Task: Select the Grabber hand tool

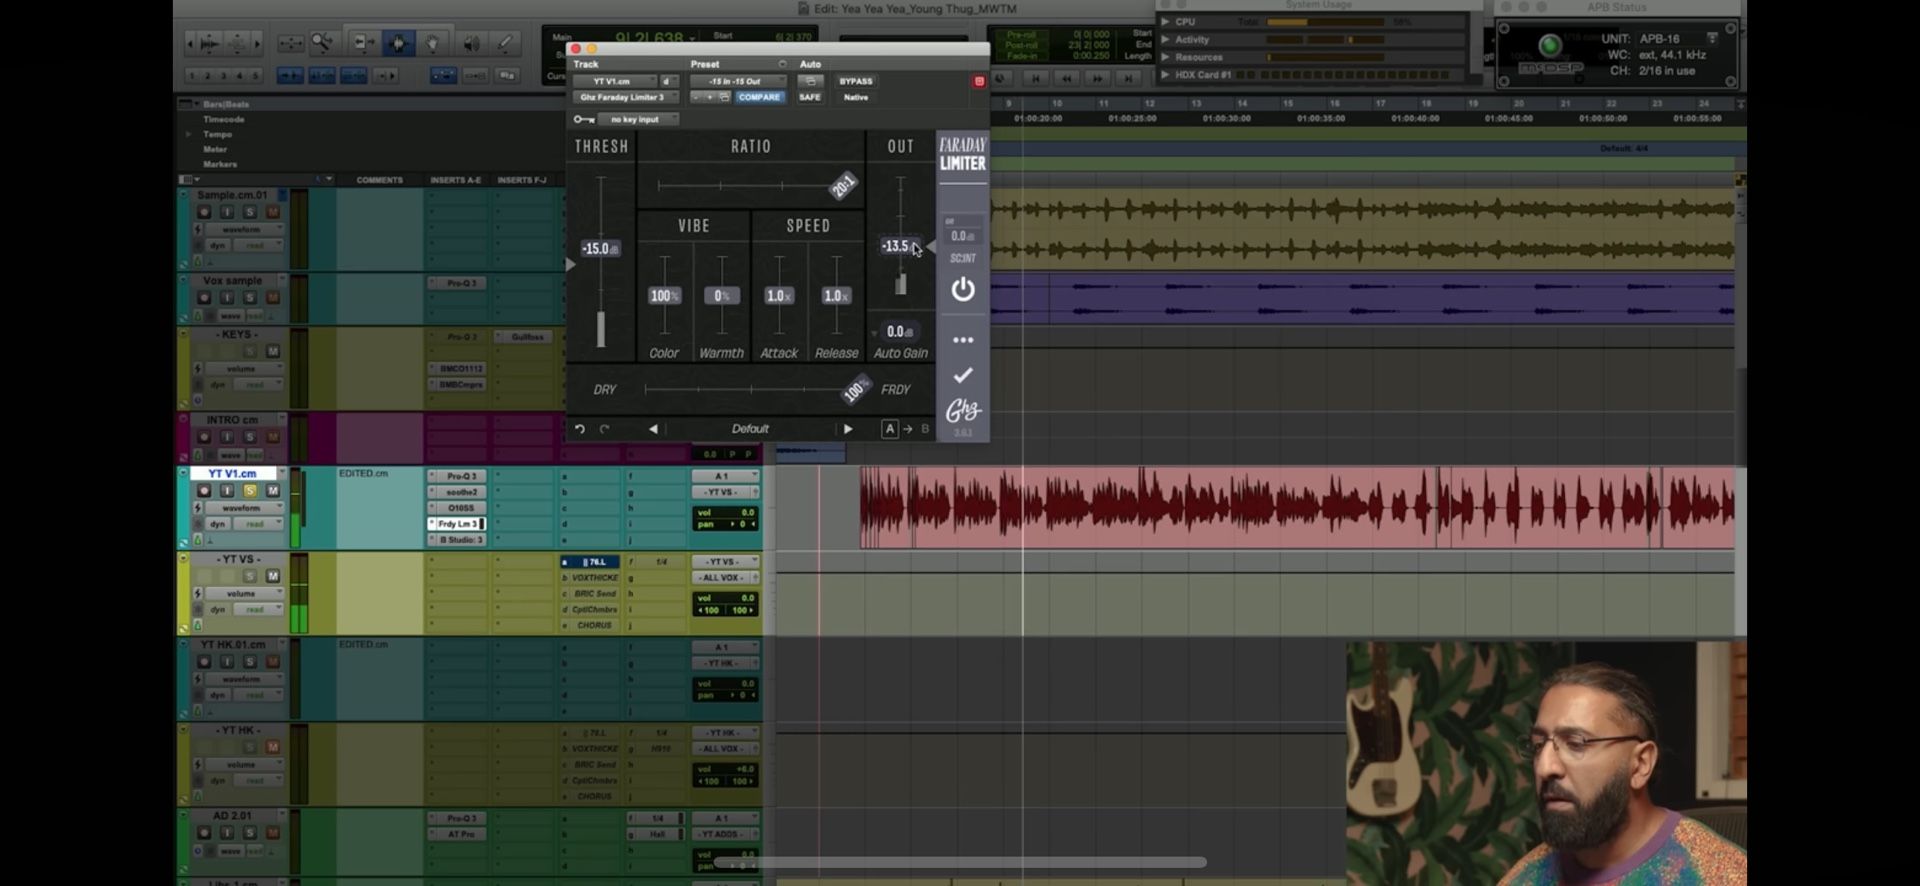Action: [x=433, y=42]
